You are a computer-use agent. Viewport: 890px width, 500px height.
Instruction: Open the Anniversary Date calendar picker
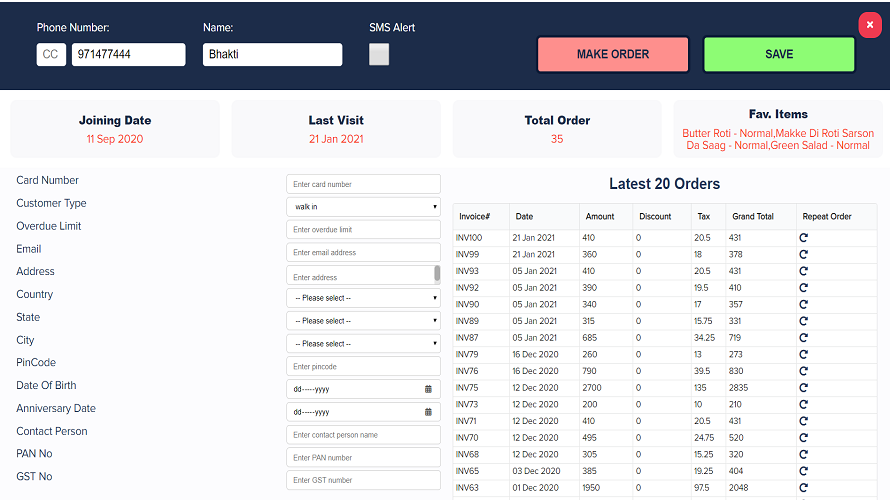(x=428, y=412)
